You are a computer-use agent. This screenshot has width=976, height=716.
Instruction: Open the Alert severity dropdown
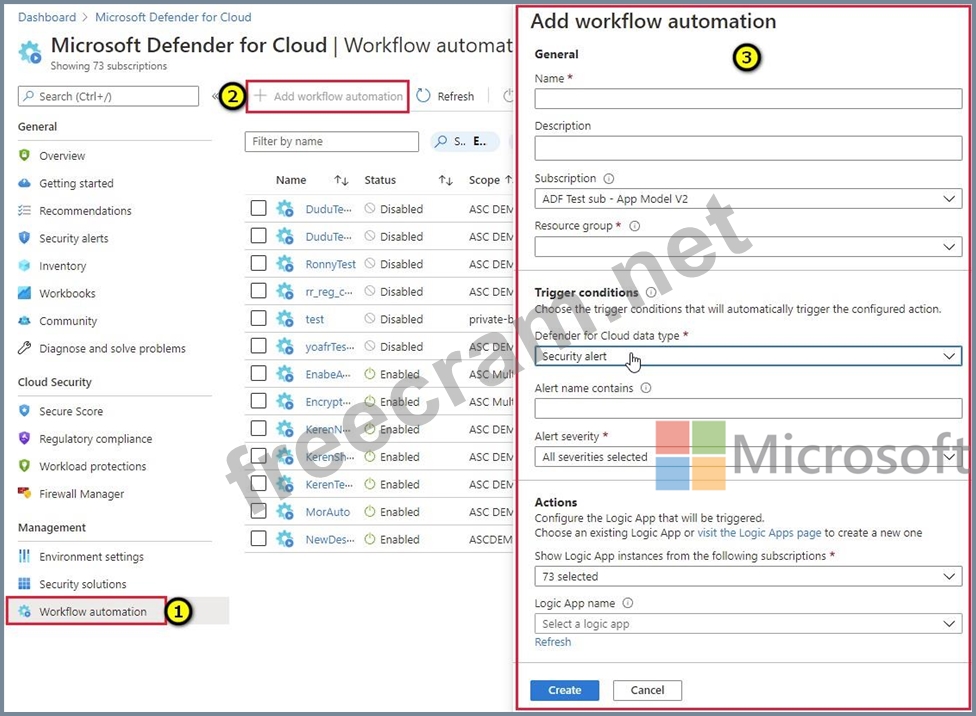point(748,457)
